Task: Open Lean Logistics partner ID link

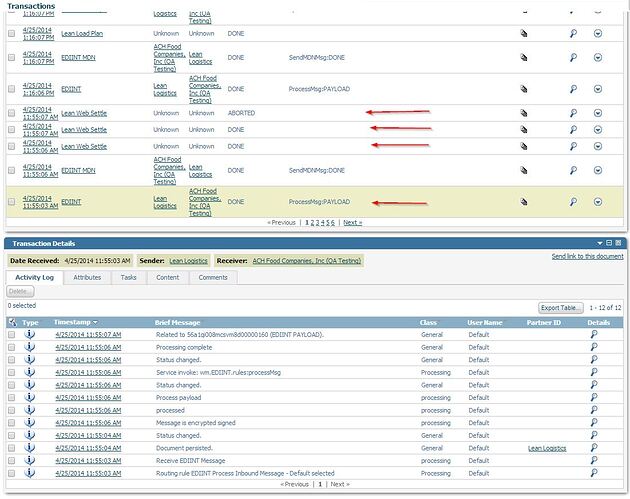Action: [x=547, y=448]
